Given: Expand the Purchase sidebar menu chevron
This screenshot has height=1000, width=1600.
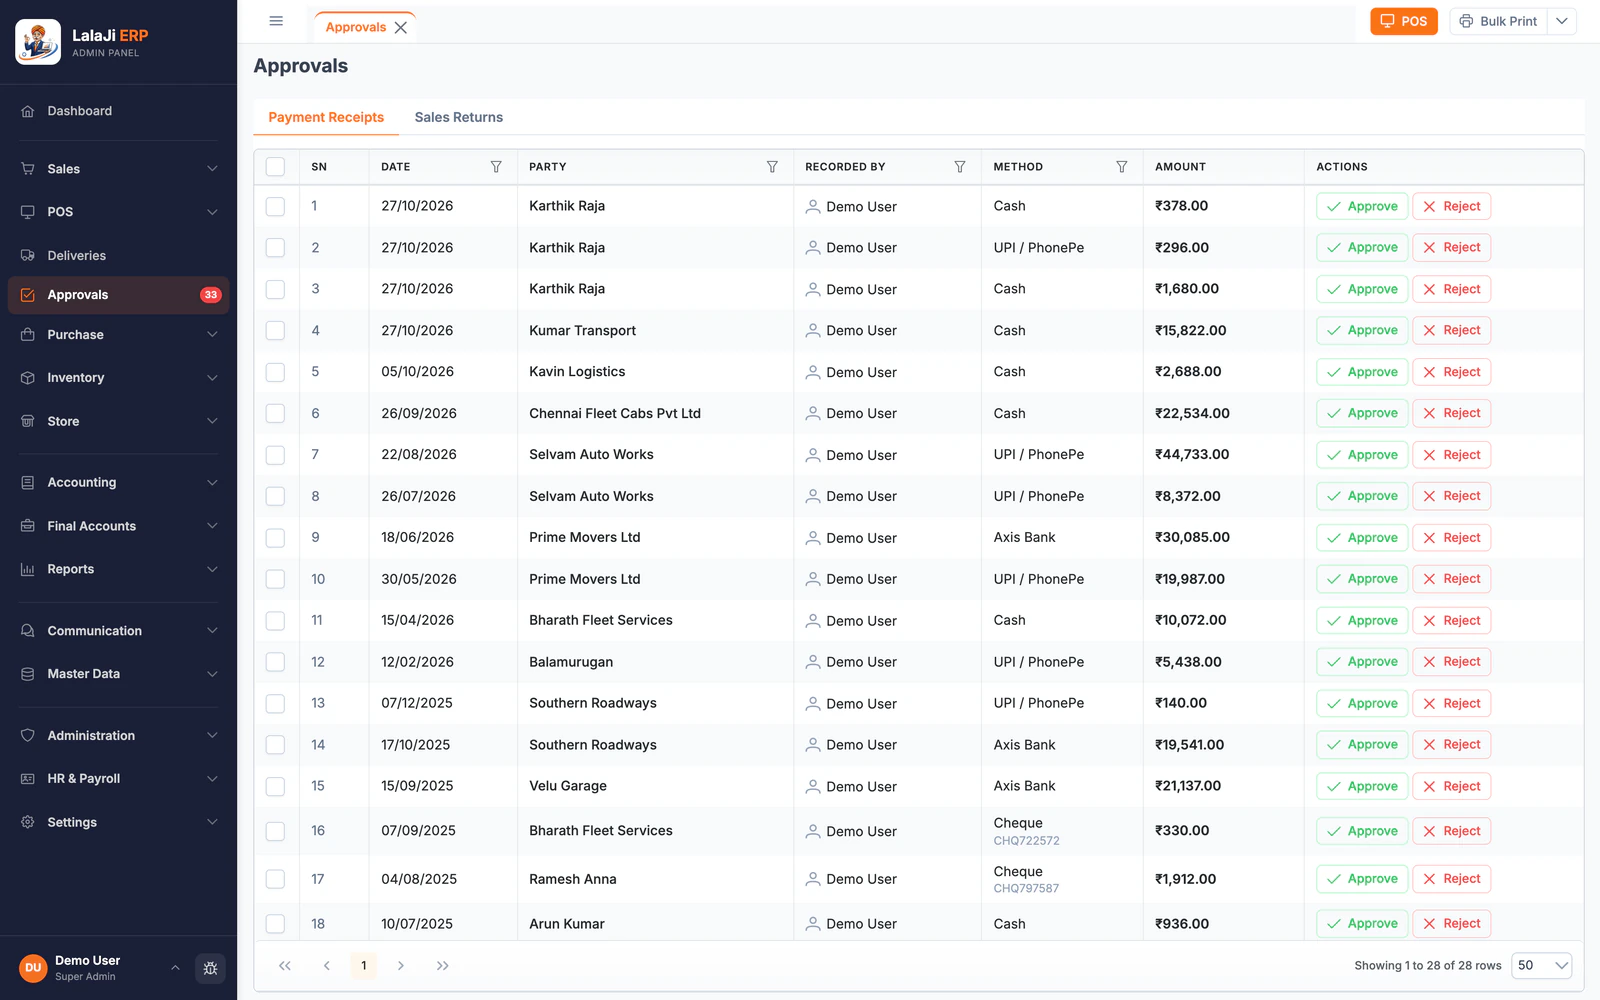Looking at the screenshot, I should [212, 335].
